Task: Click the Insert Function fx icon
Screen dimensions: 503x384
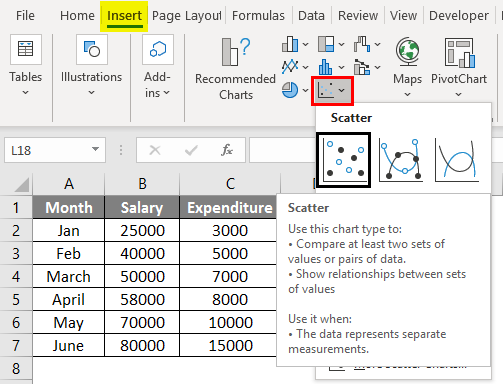Action: [x=227, y=150]
